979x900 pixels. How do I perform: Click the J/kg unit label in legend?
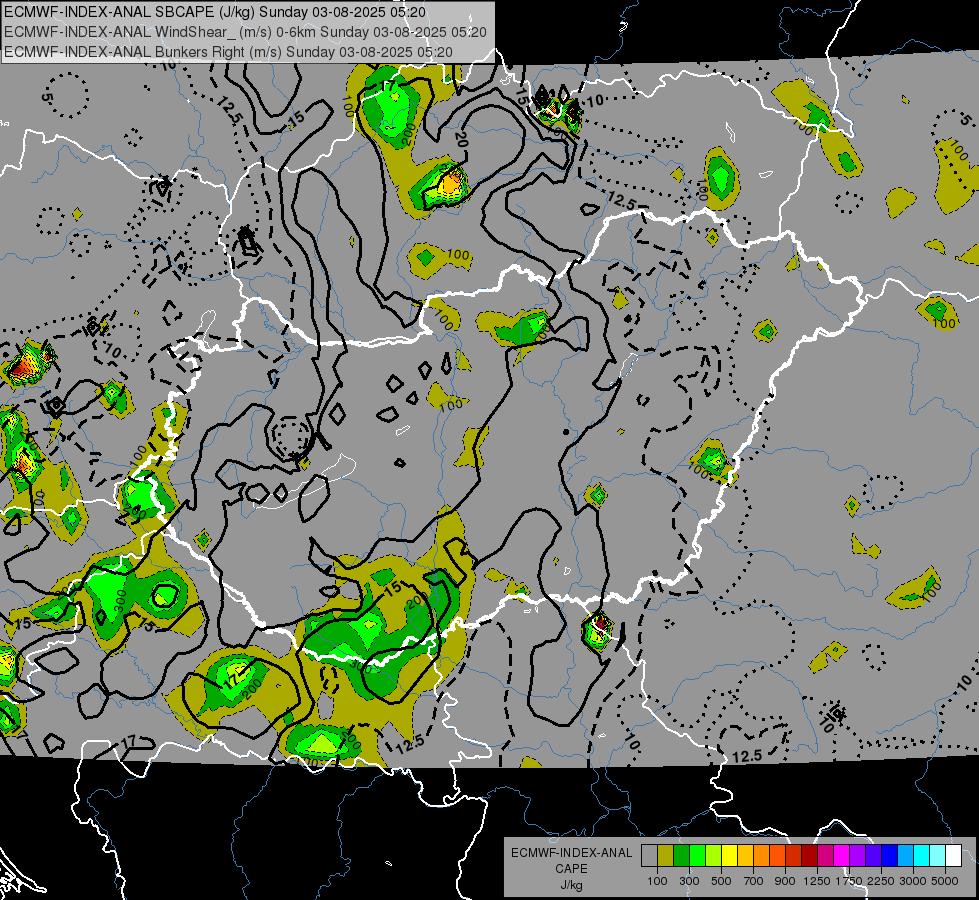[572, 885]
